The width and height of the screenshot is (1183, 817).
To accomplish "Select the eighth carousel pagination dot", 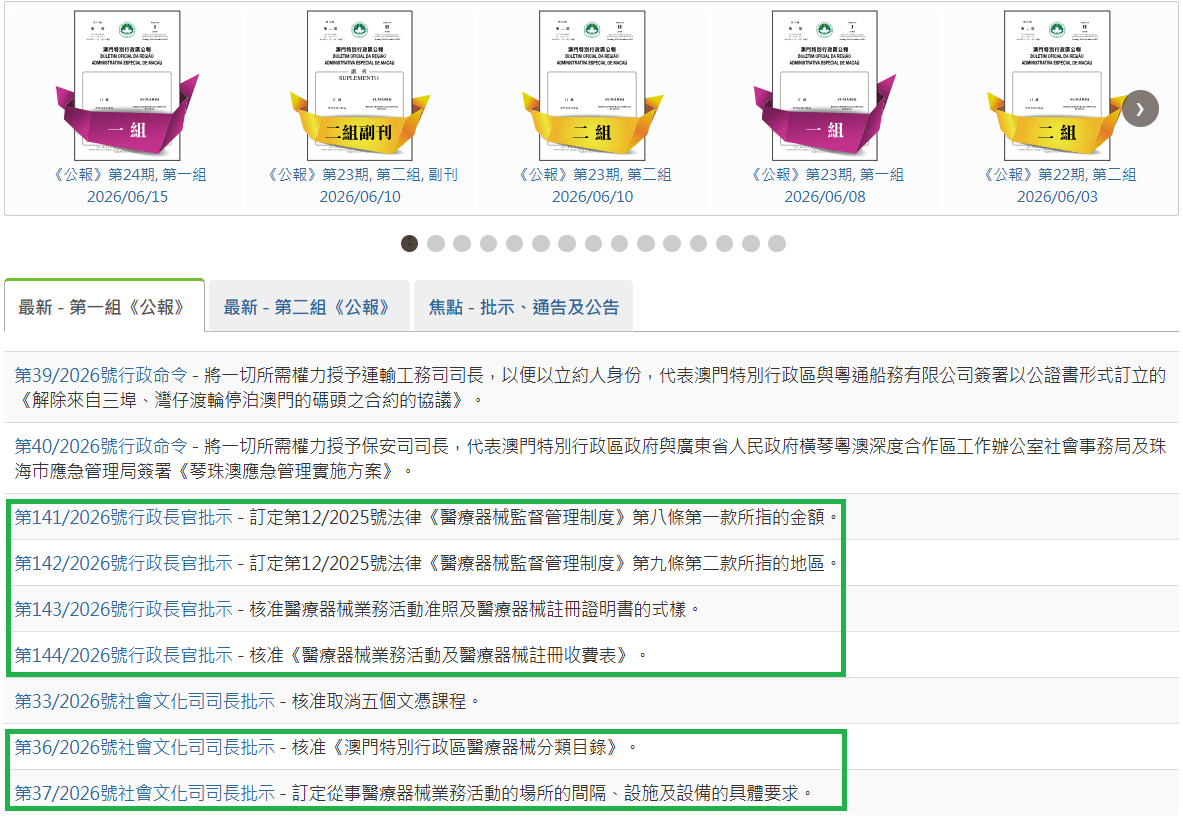I will click(x=594, y=244).
